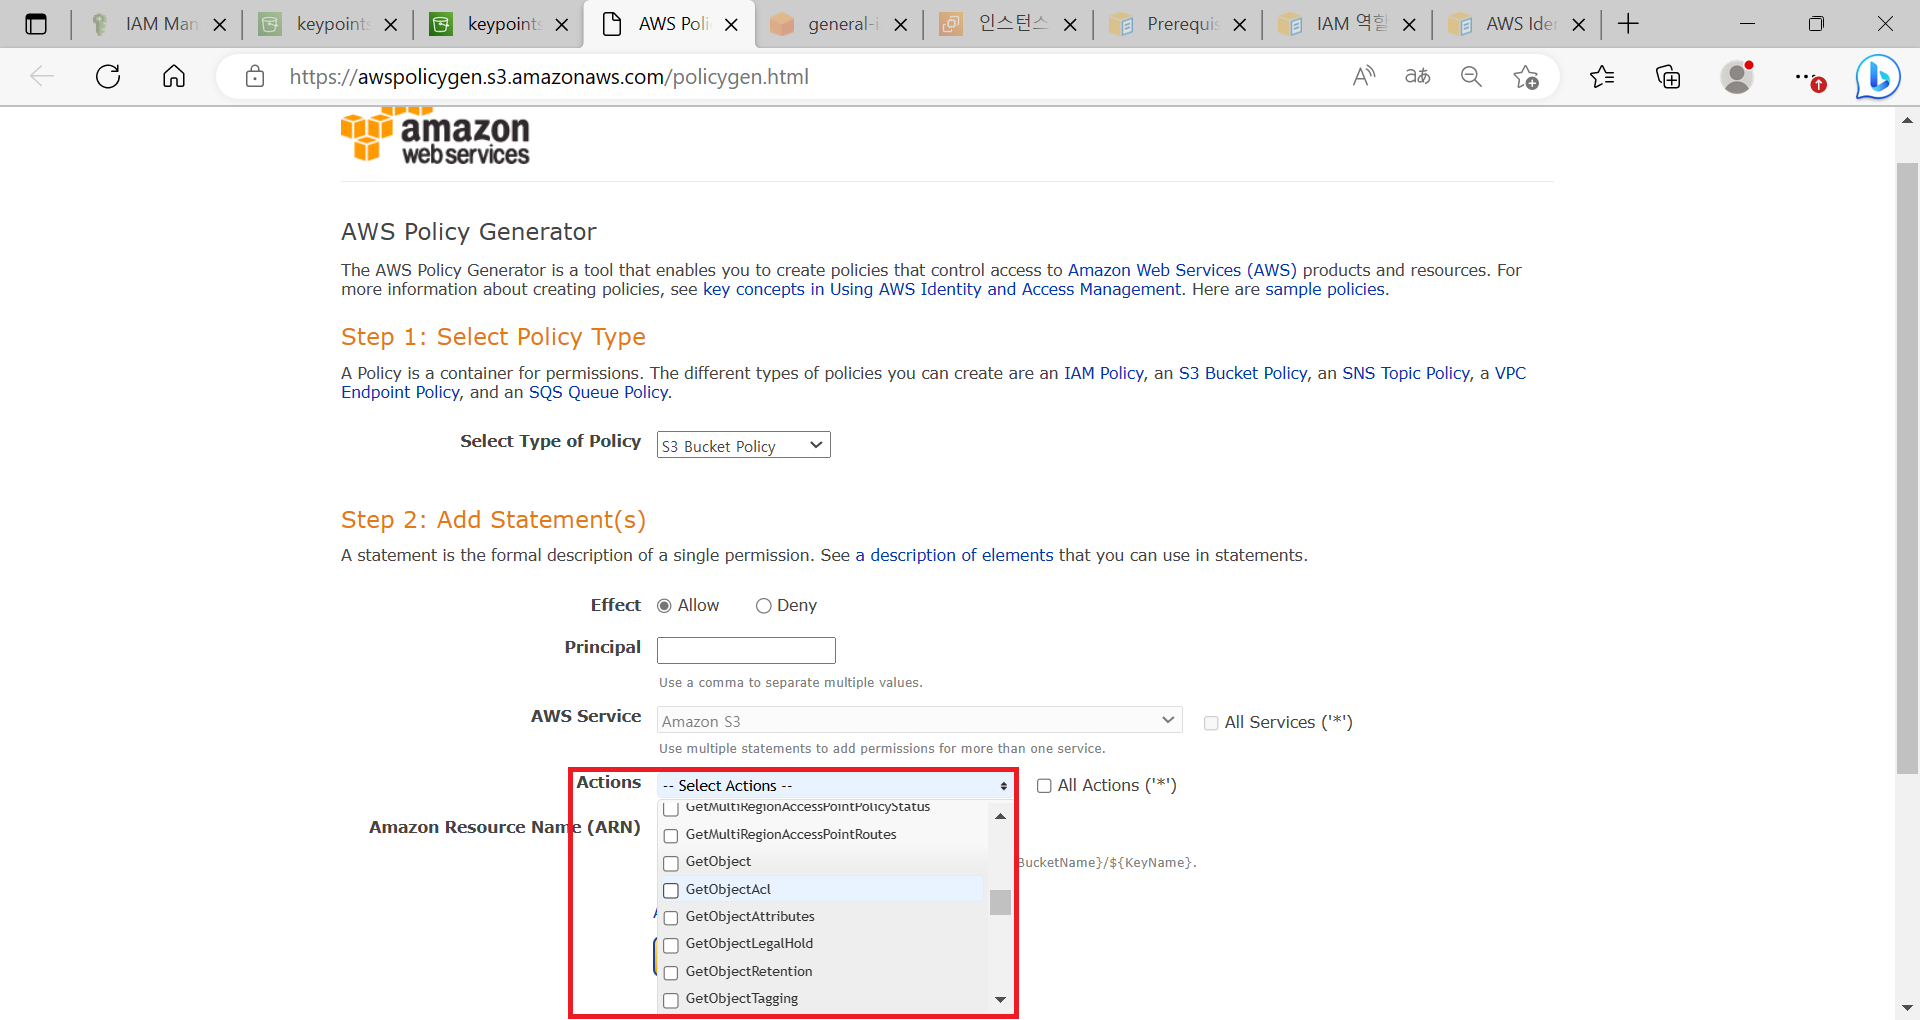
Task: Open the Favorites list icon
Action: [x=1602, y=76]
